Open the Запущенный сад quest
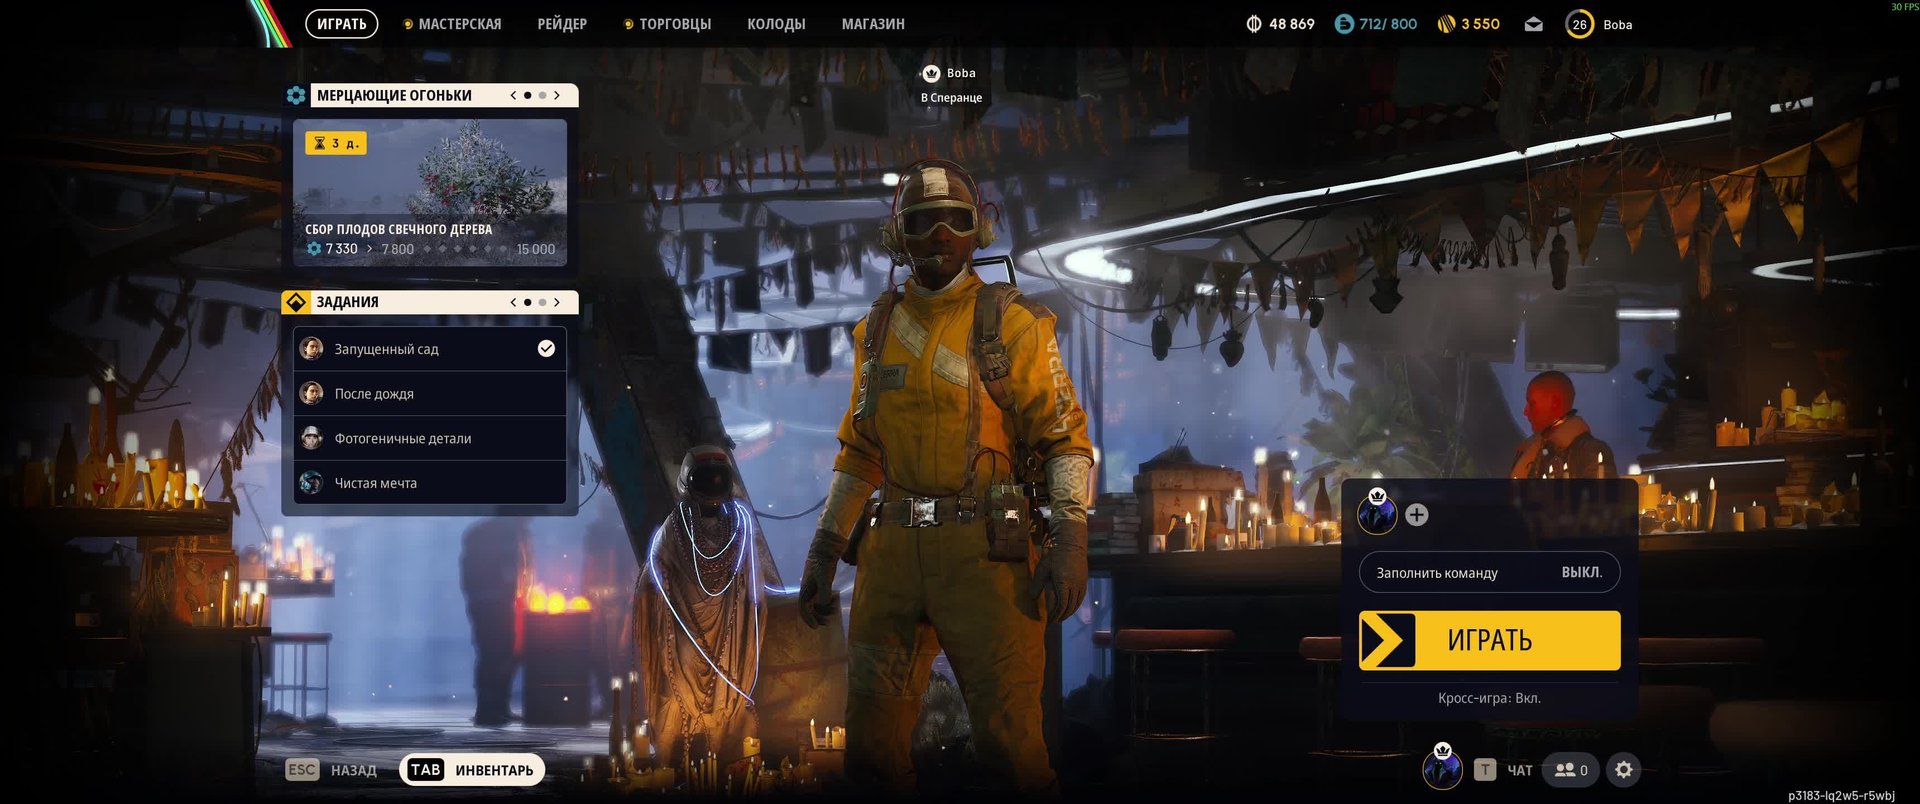Viewport: 1920px width, 804px height. (430, 349)
